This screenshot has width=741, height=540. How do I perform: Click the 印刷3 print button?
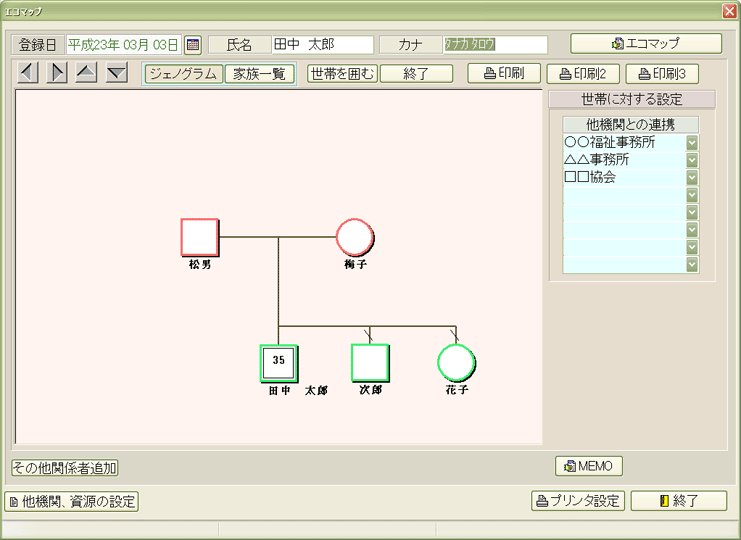[662, 74]
